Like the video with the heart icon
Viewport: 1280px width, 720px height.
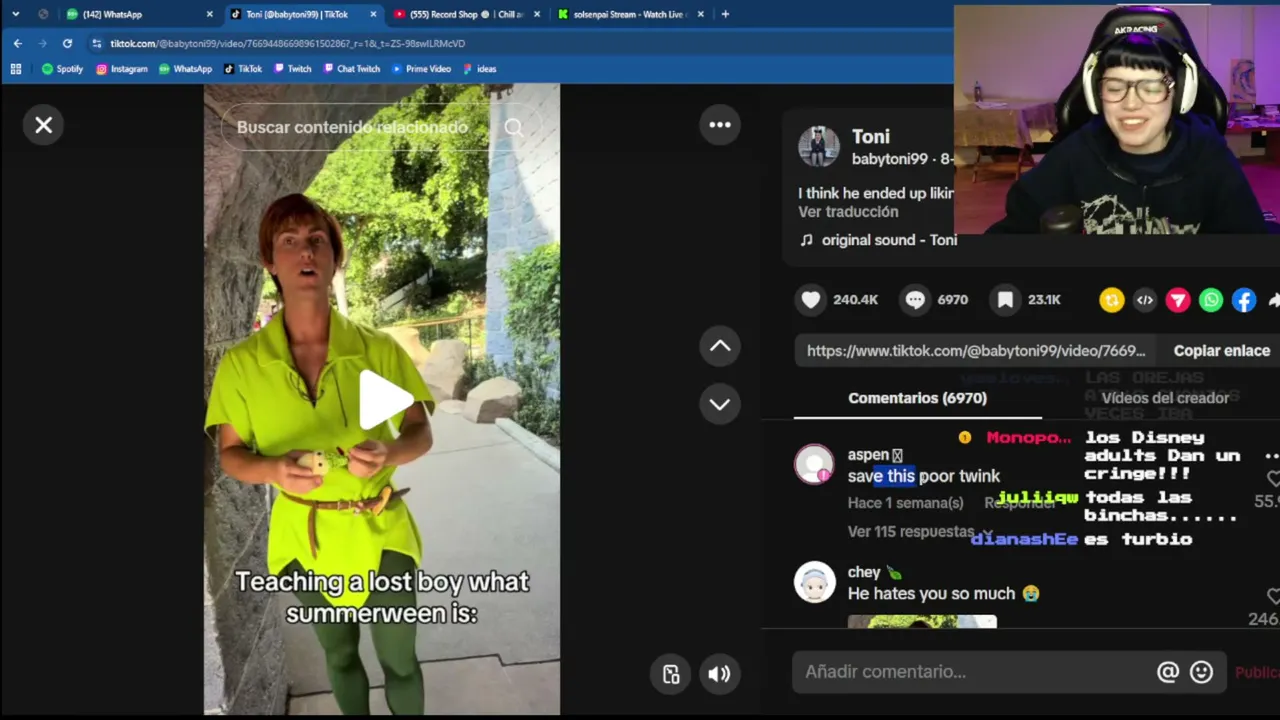tap(811, 300)
